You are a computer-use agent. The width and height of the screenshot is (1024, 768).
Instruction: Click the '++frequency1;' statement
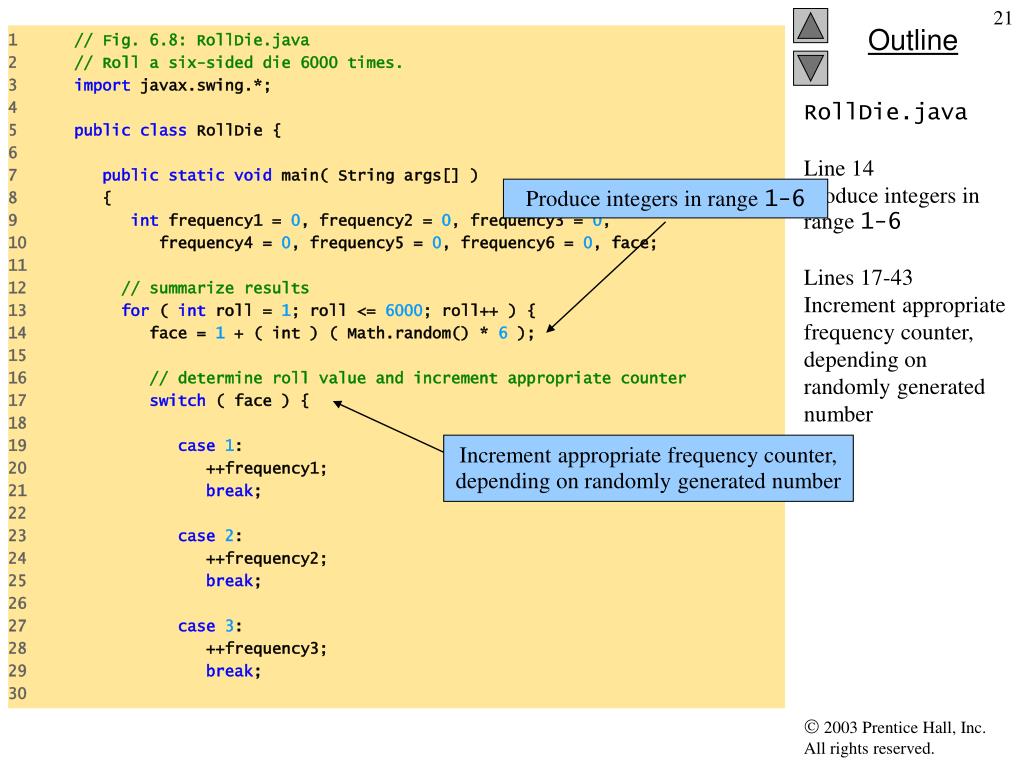266,468
